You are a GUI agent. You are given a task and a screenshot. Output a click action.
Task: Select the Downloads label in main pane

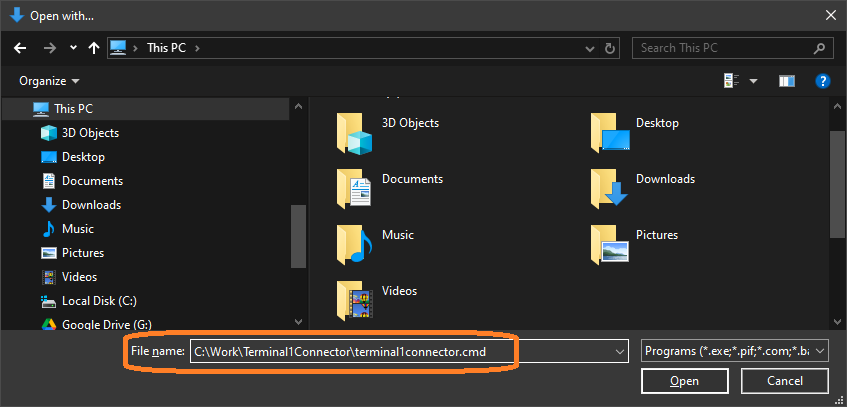[x=666, y=179]
